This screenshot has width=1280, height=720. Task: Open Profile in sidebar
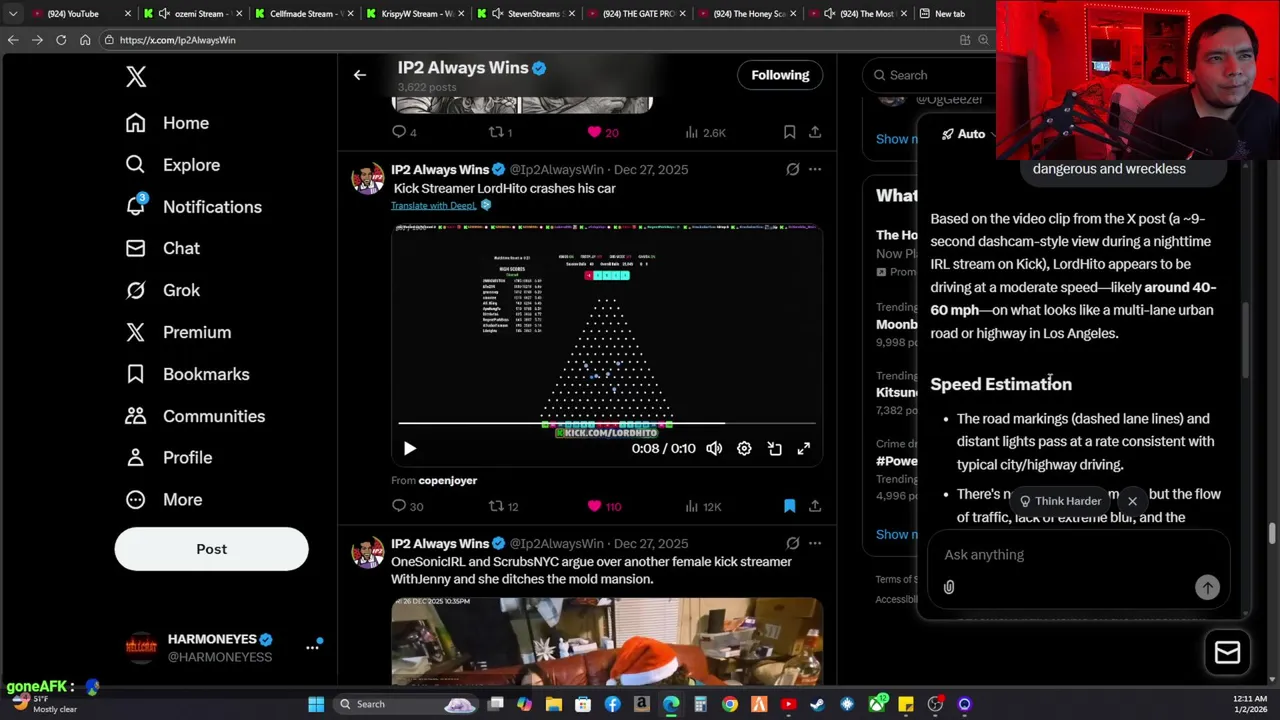pyautogui.click(x=168, y=457)
